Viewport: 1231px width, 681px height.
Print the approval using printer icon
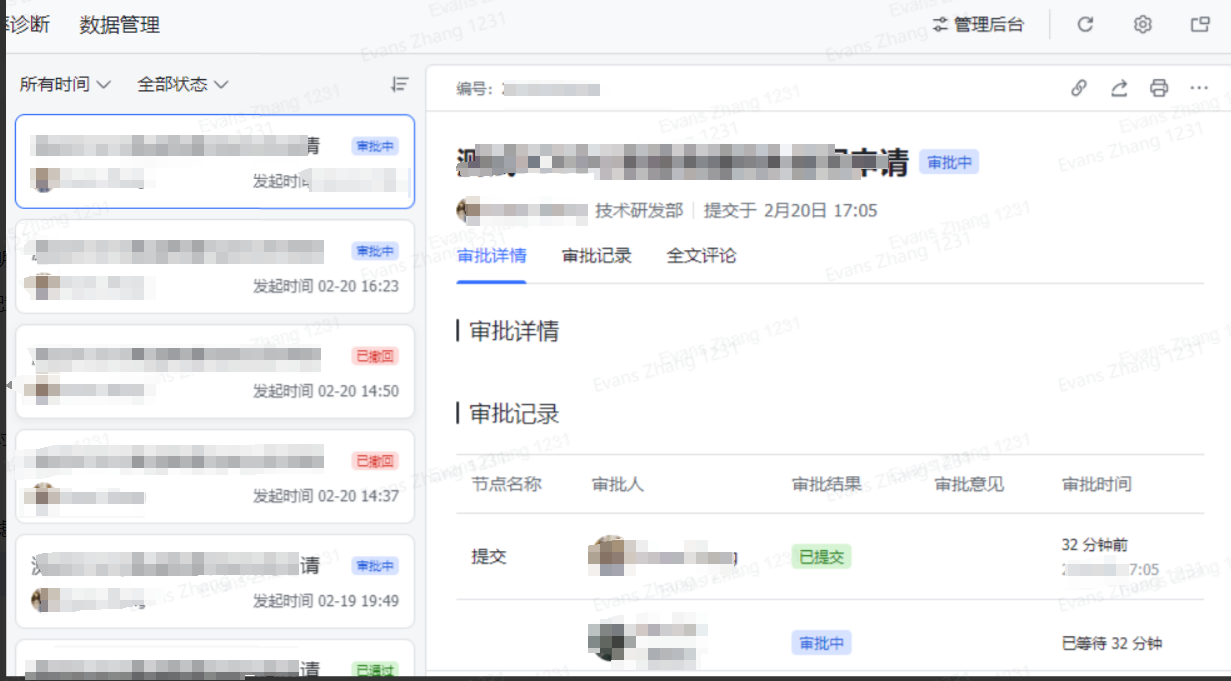point(1159,88)
